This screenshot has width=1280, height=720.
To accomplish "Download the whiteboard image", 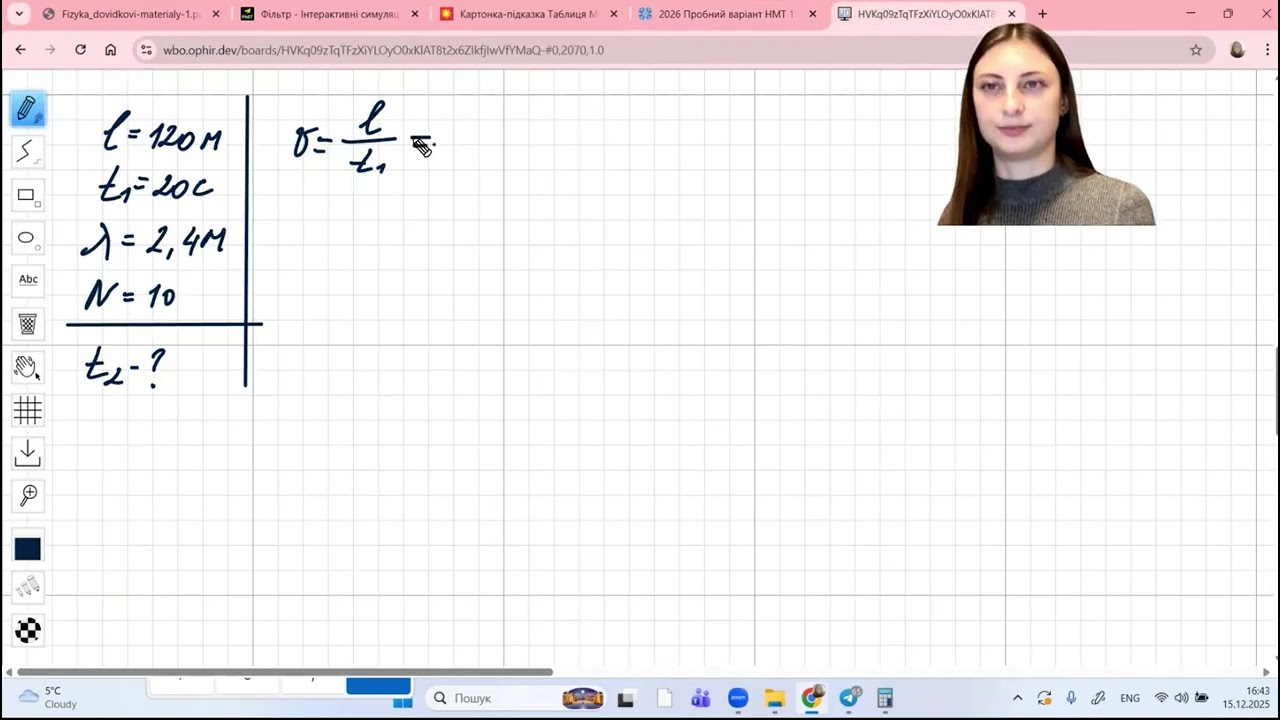I will (28, 453).
